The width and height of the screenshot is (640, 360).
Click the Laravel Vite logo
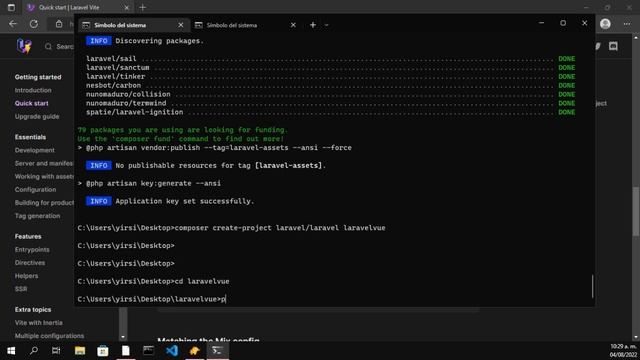point(24,46)
